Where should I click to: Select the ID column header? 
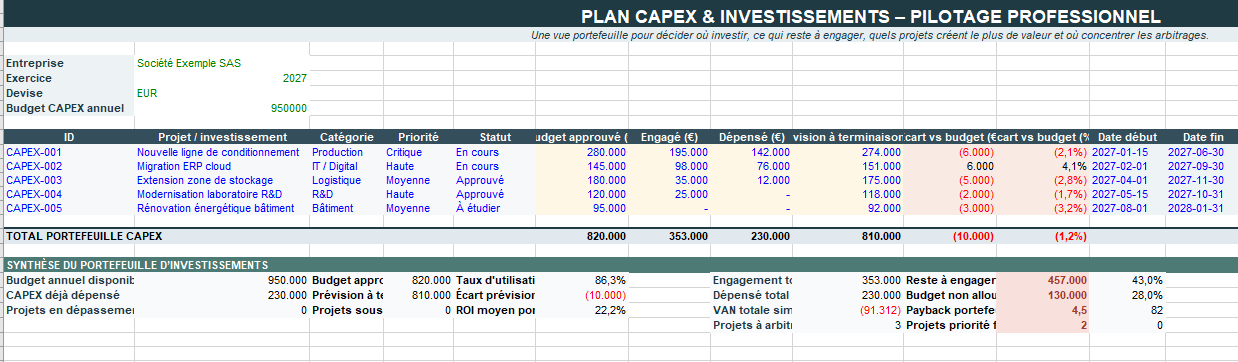(x=69, y=137)
